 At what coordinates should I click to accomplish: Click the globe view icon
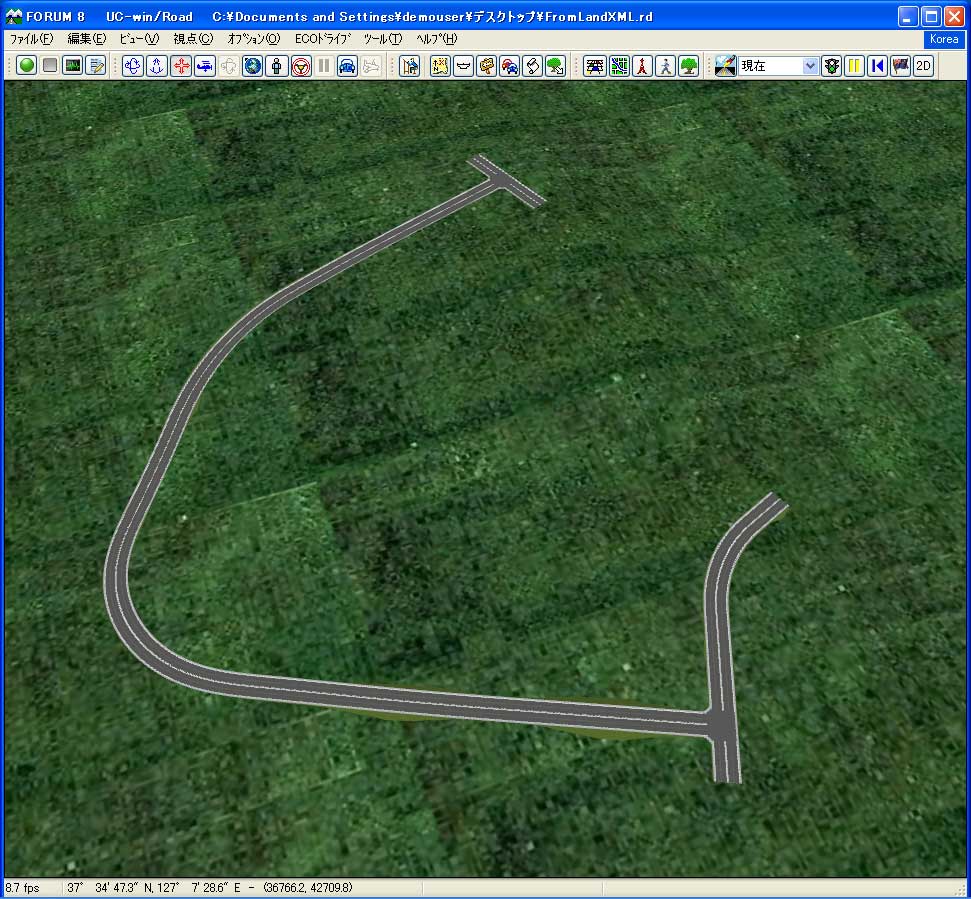coord(253,66)
